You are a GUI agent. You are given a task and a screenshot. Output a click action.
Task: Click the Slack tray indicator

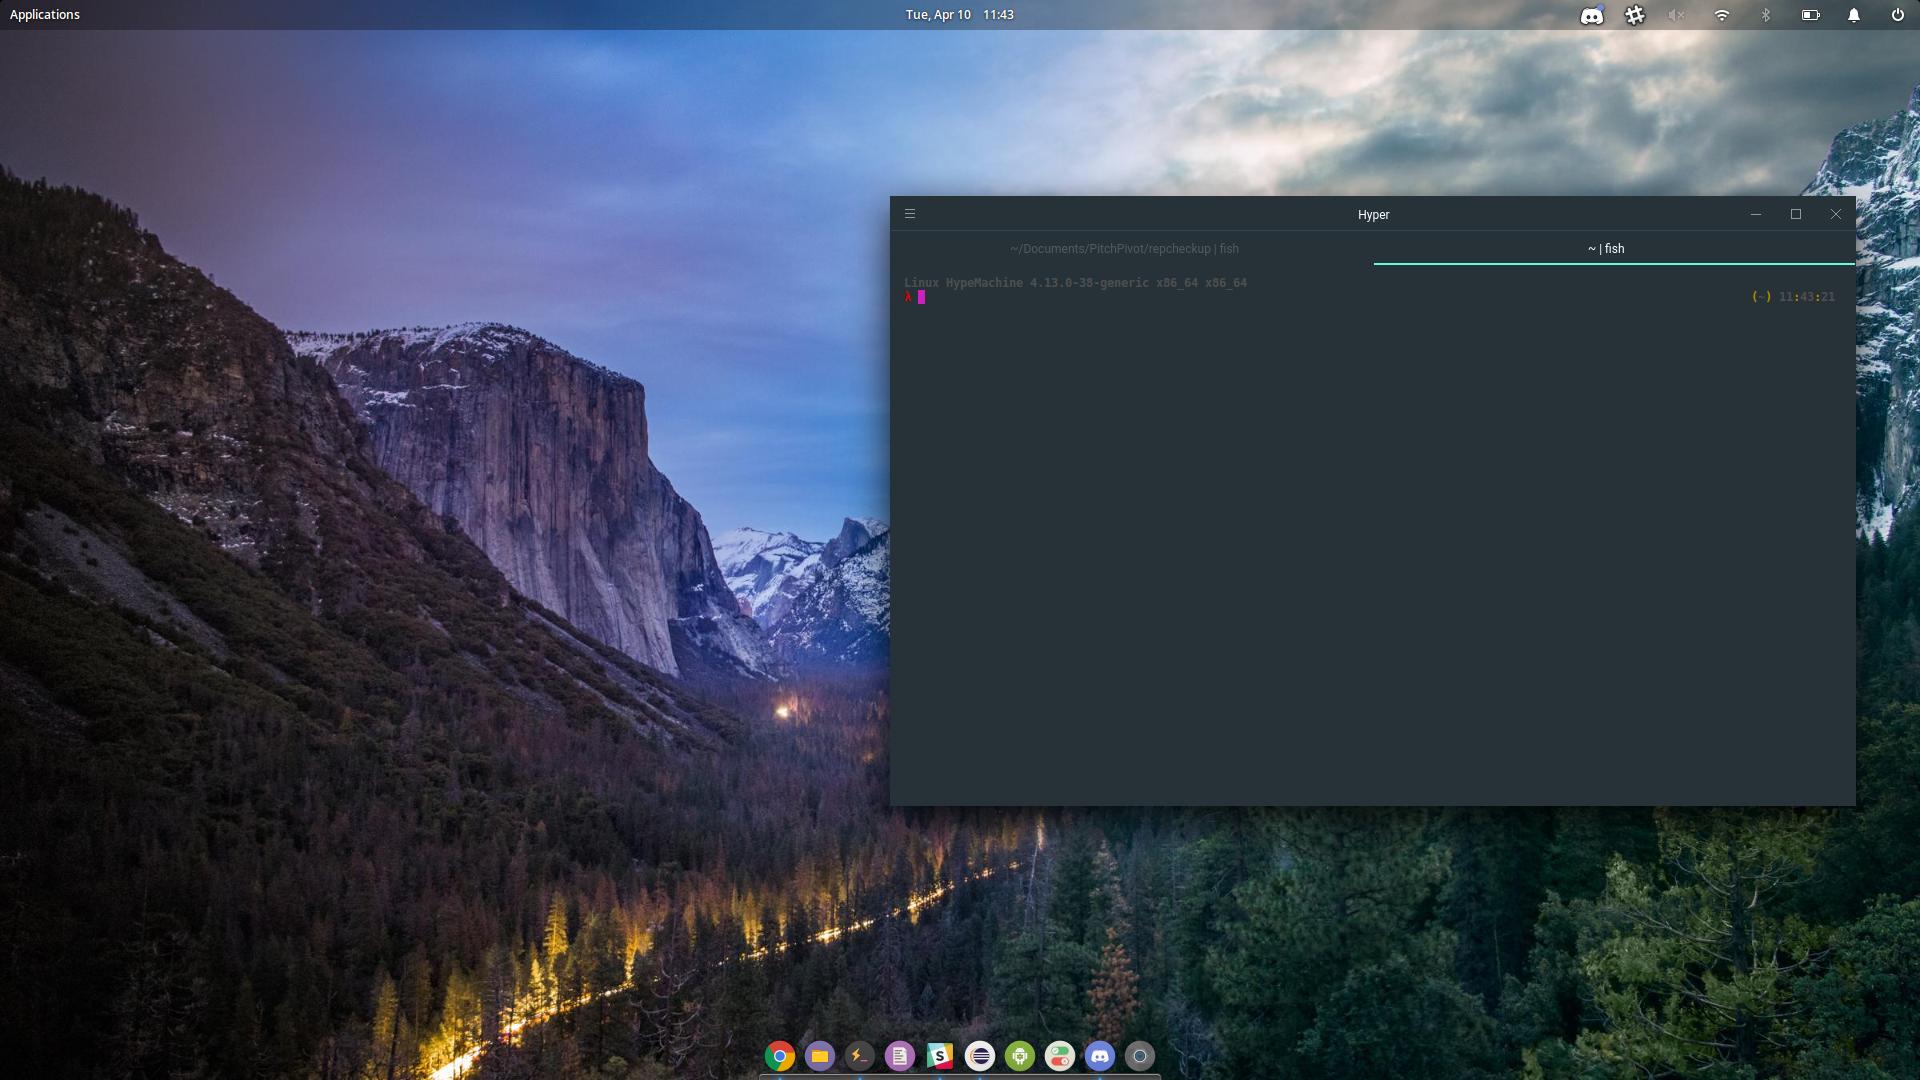[1635, 15]
